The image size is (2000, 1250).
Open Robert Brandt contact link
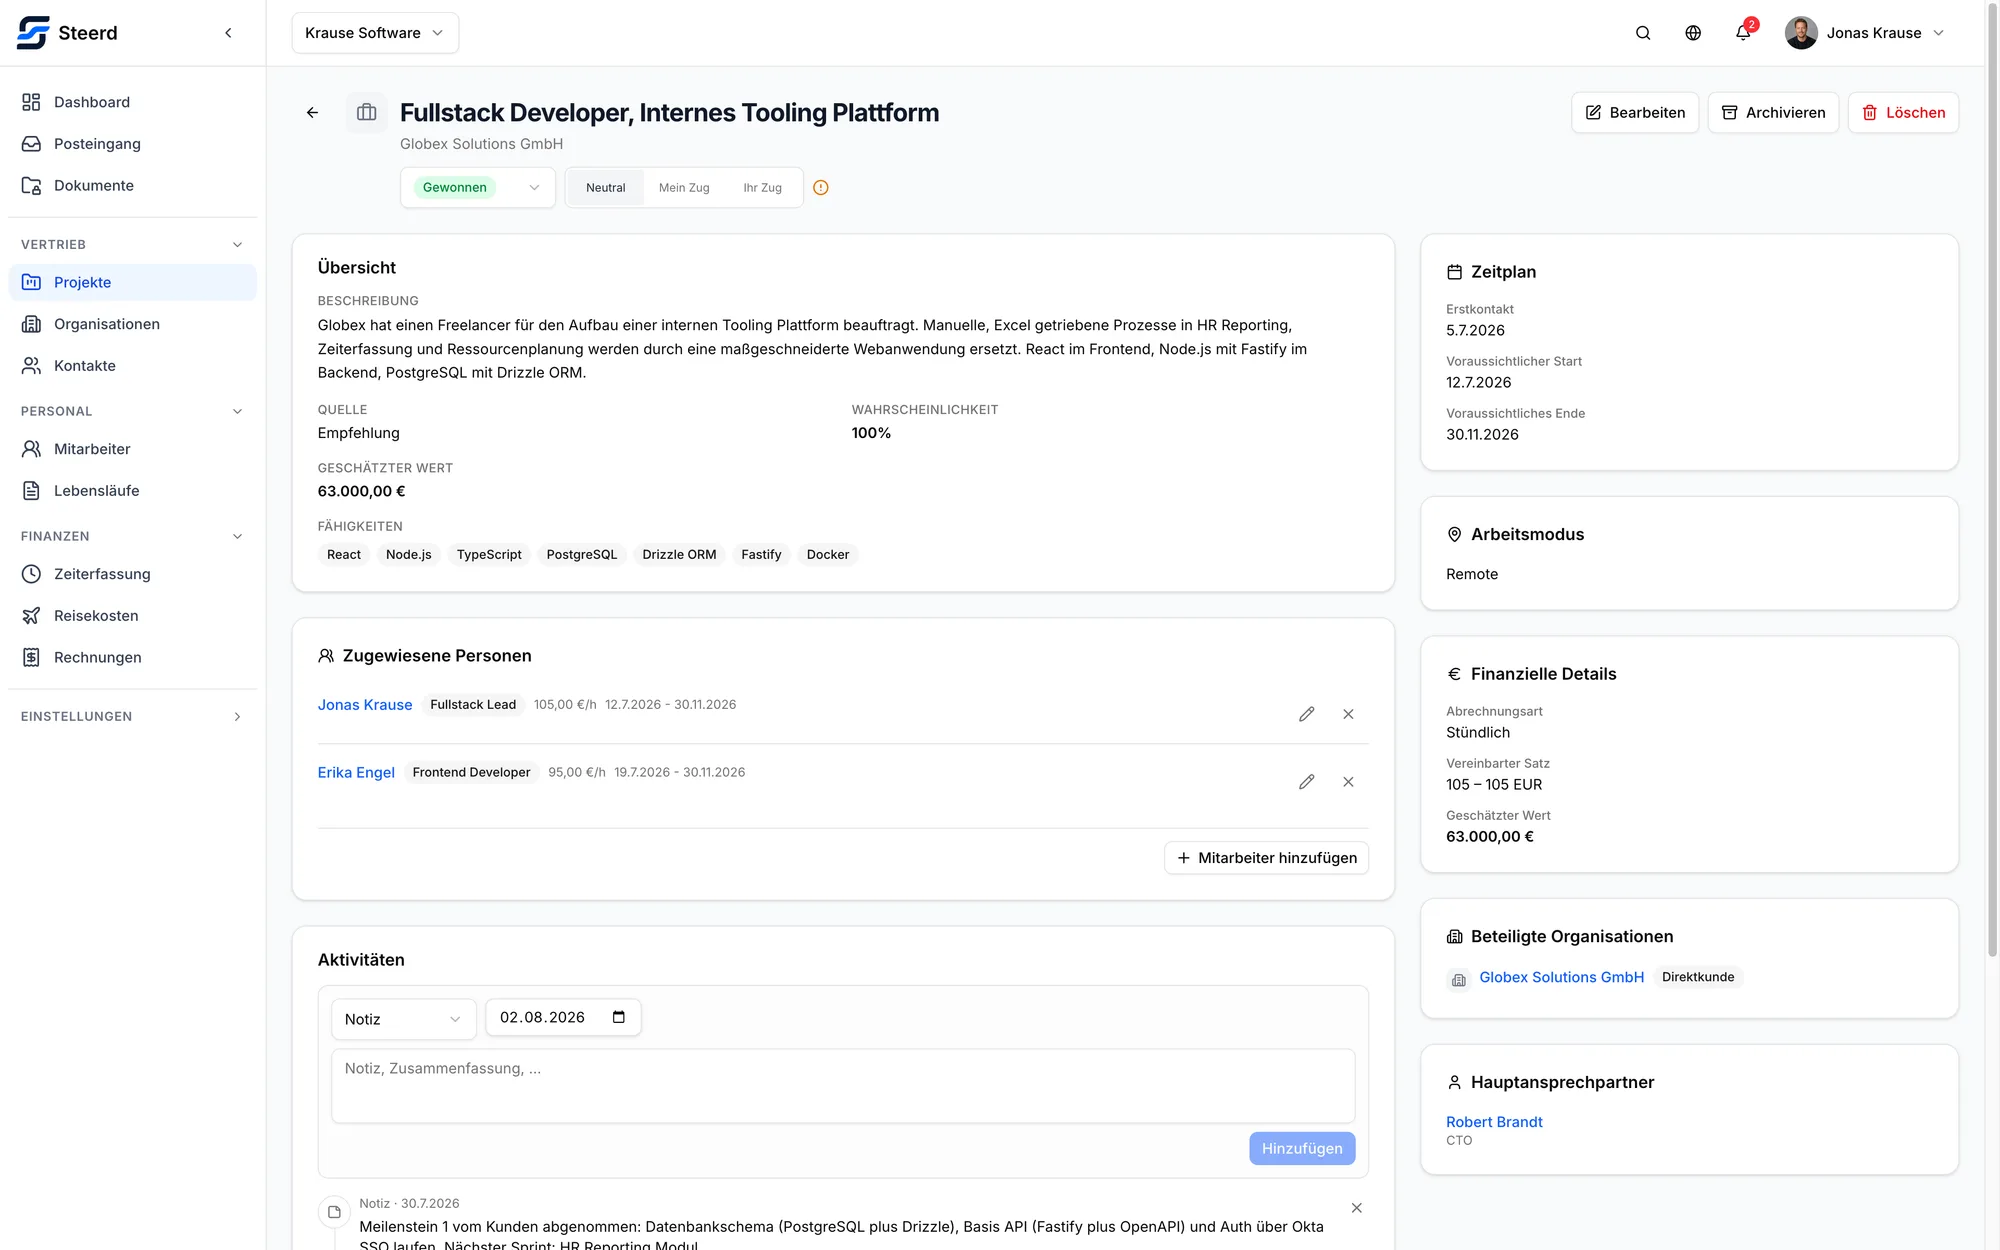[x=1494, y=1122]
